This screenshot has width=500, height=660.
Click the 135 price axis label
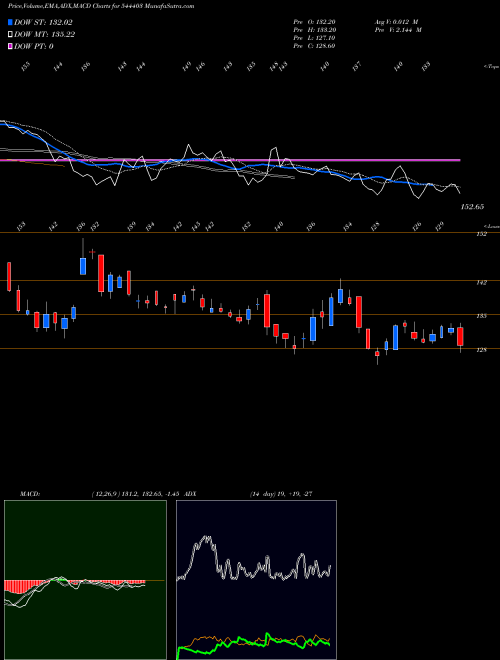coord(481,316)
